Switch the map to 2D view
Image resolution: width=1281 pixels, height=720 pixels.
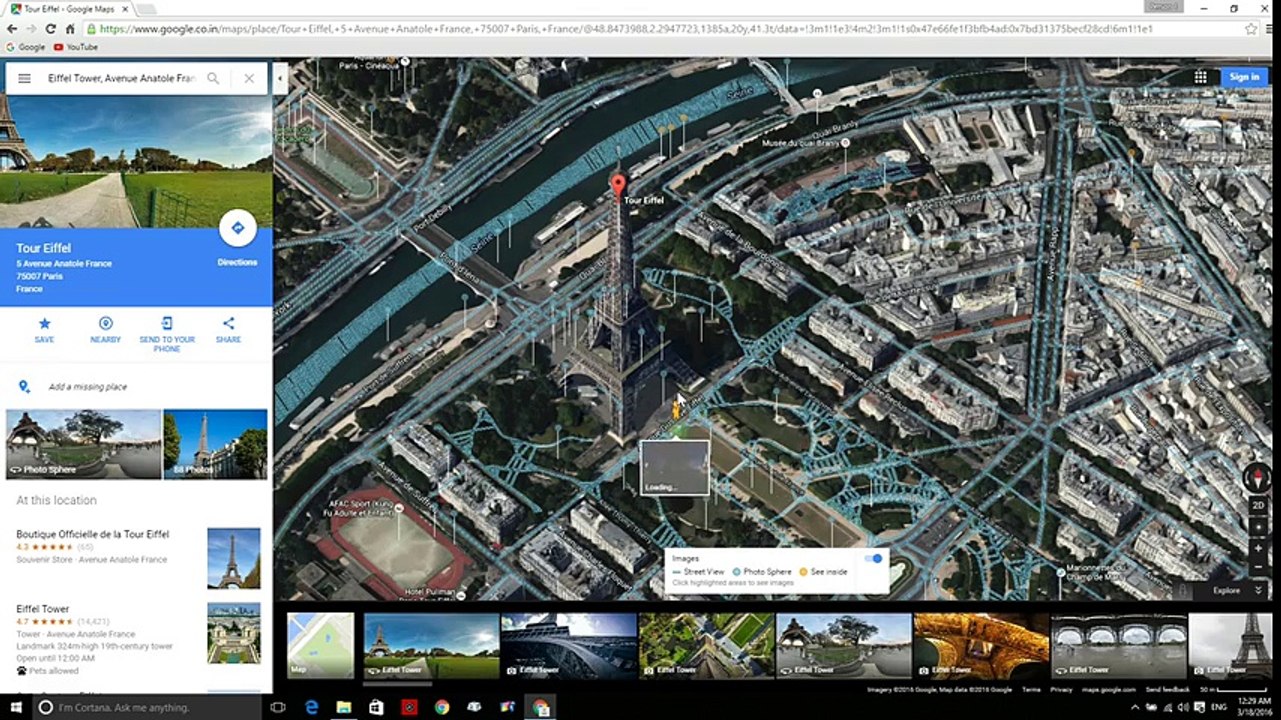pyautogui.click(x=1258, y=505)
